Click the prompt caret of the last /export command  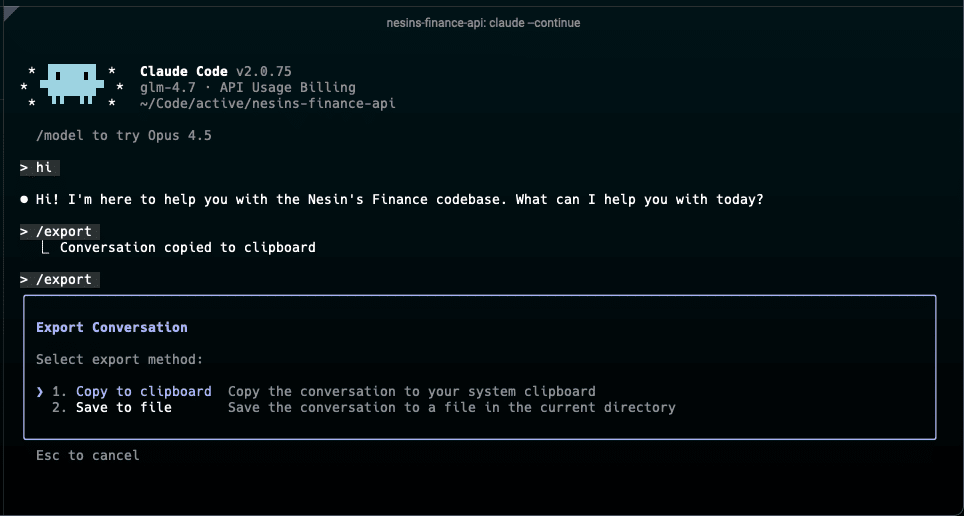coord(24,280)
